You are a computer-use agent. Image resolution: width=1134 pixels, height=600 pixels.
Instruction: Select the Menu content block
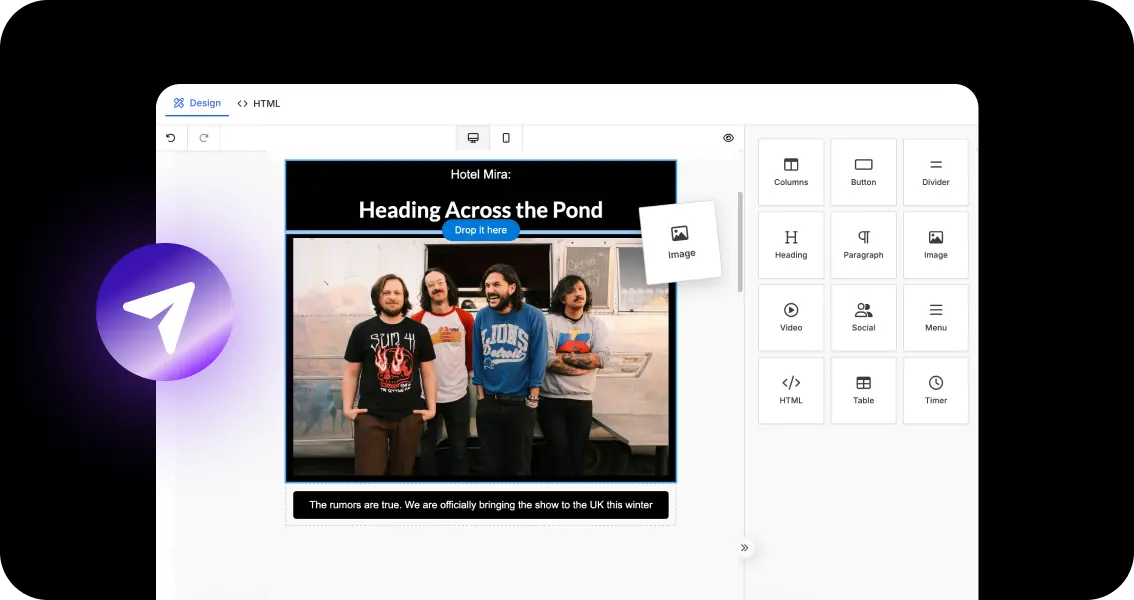(x=935, y=317)
